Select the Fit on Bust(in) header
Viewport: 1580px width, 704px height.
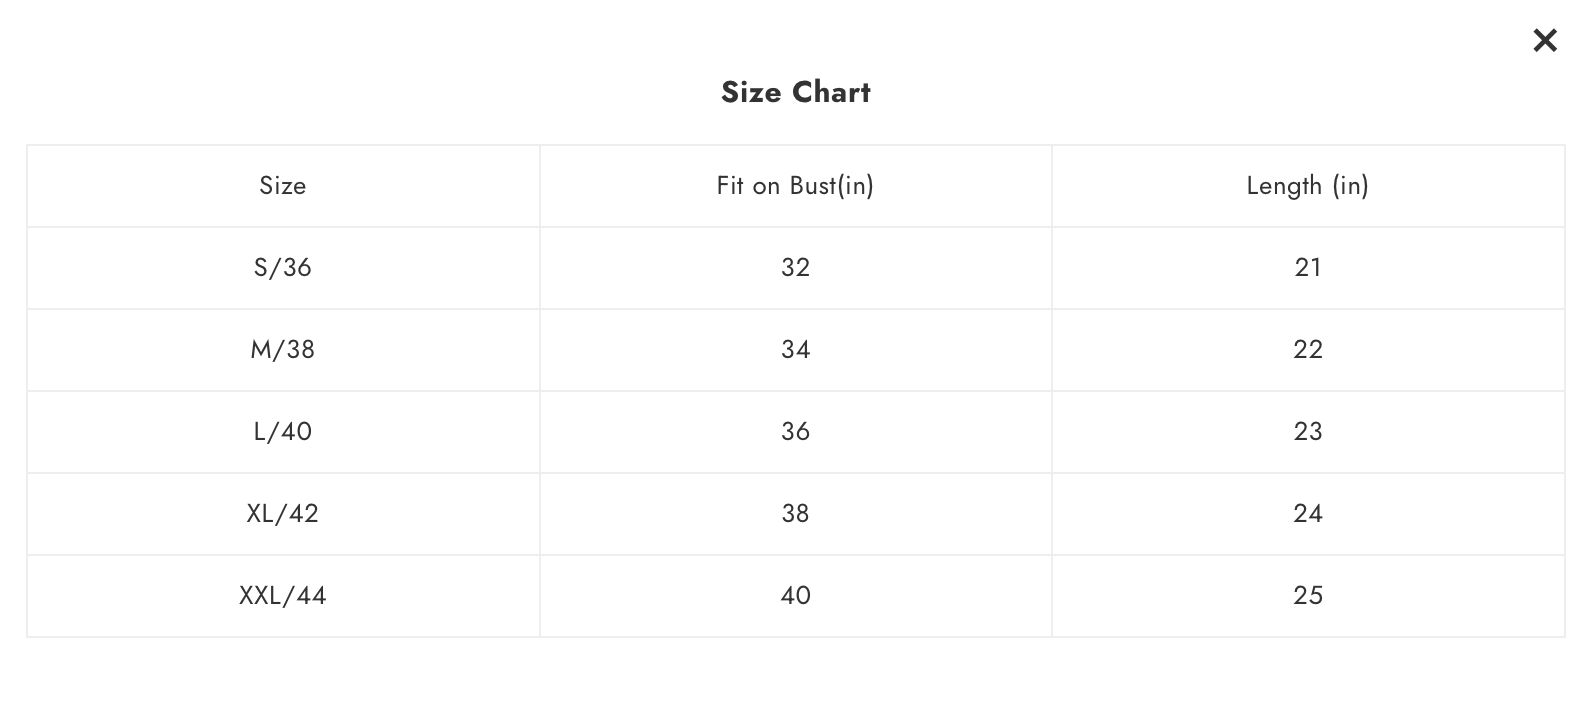tap(796, 186)
